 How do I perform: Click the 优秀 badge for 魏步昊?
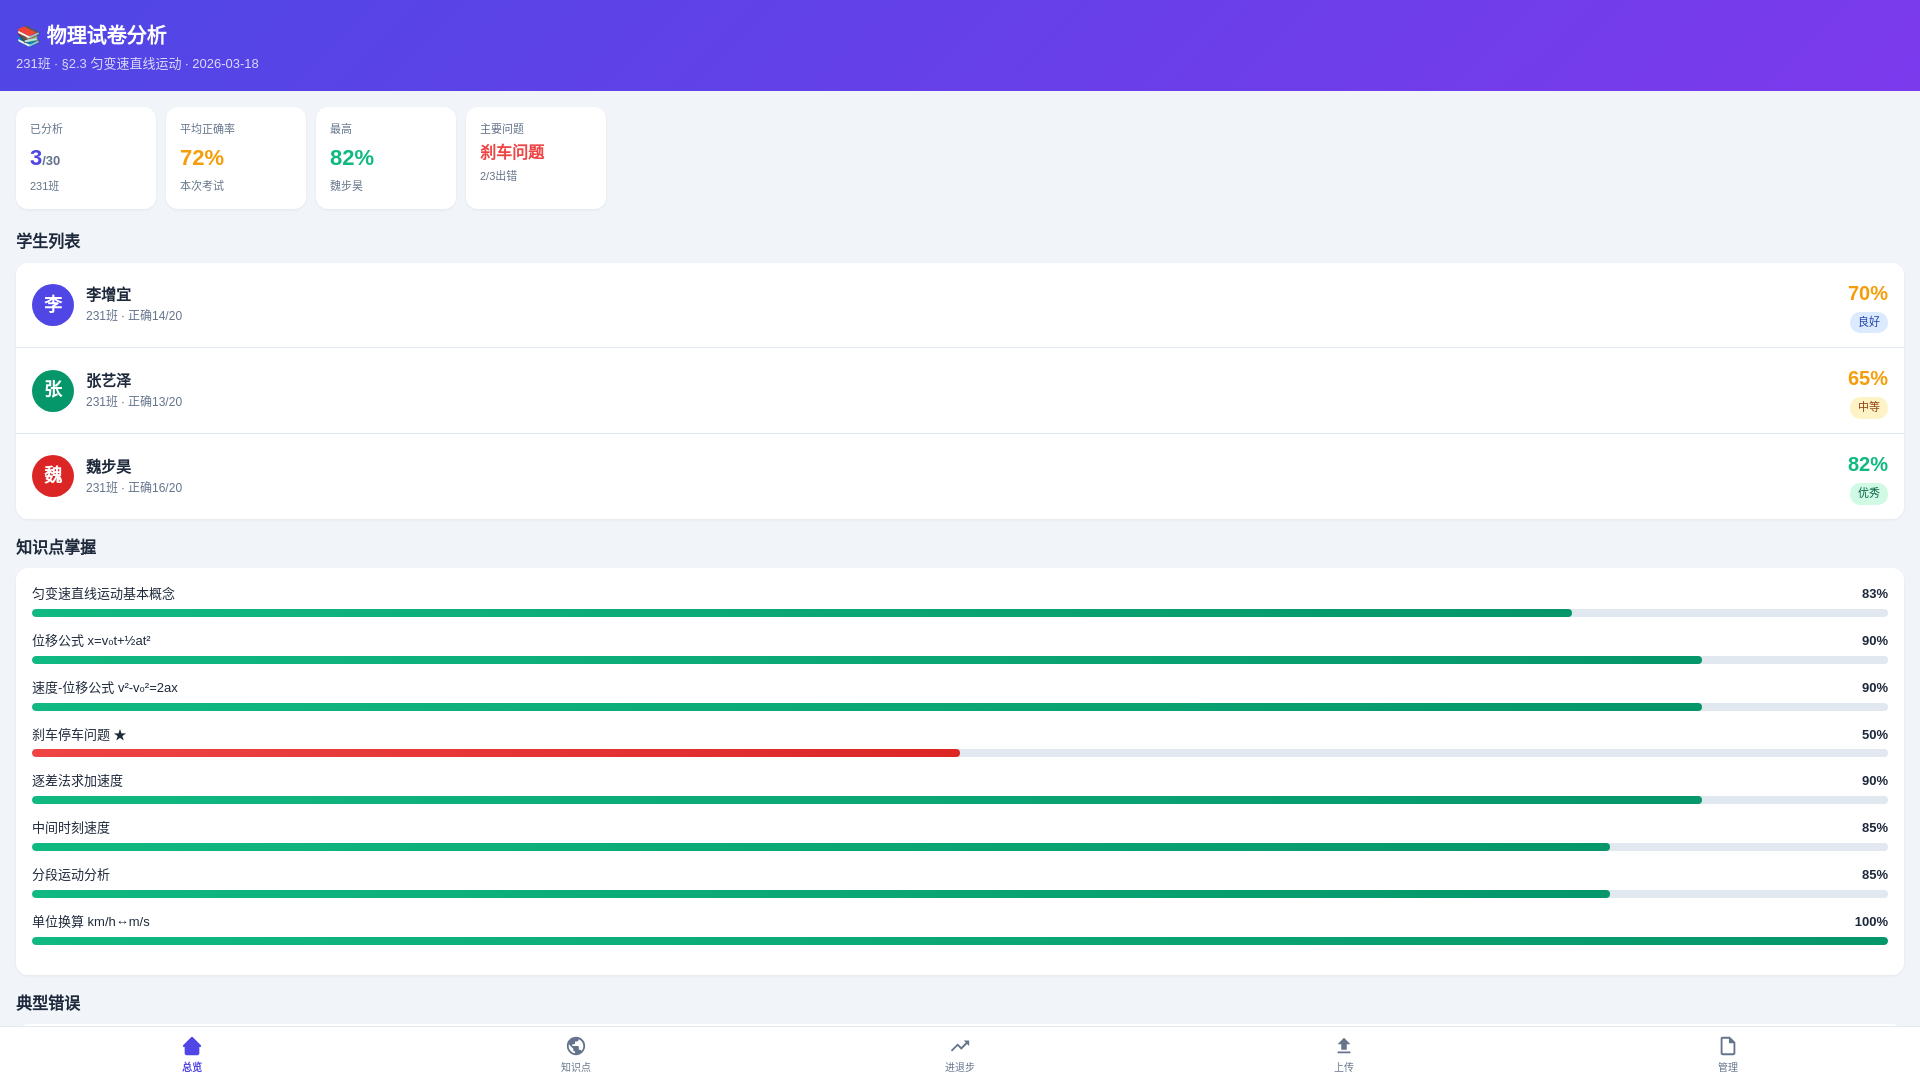coord(1868,493)
